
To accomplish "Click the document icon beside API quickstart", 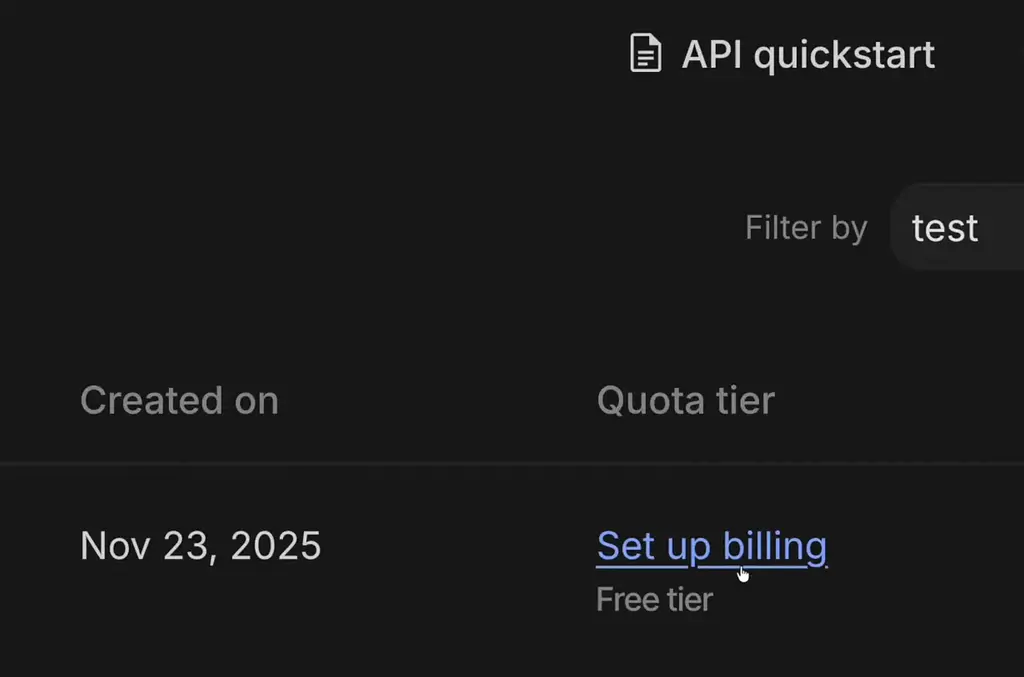I will click(645, 54).
